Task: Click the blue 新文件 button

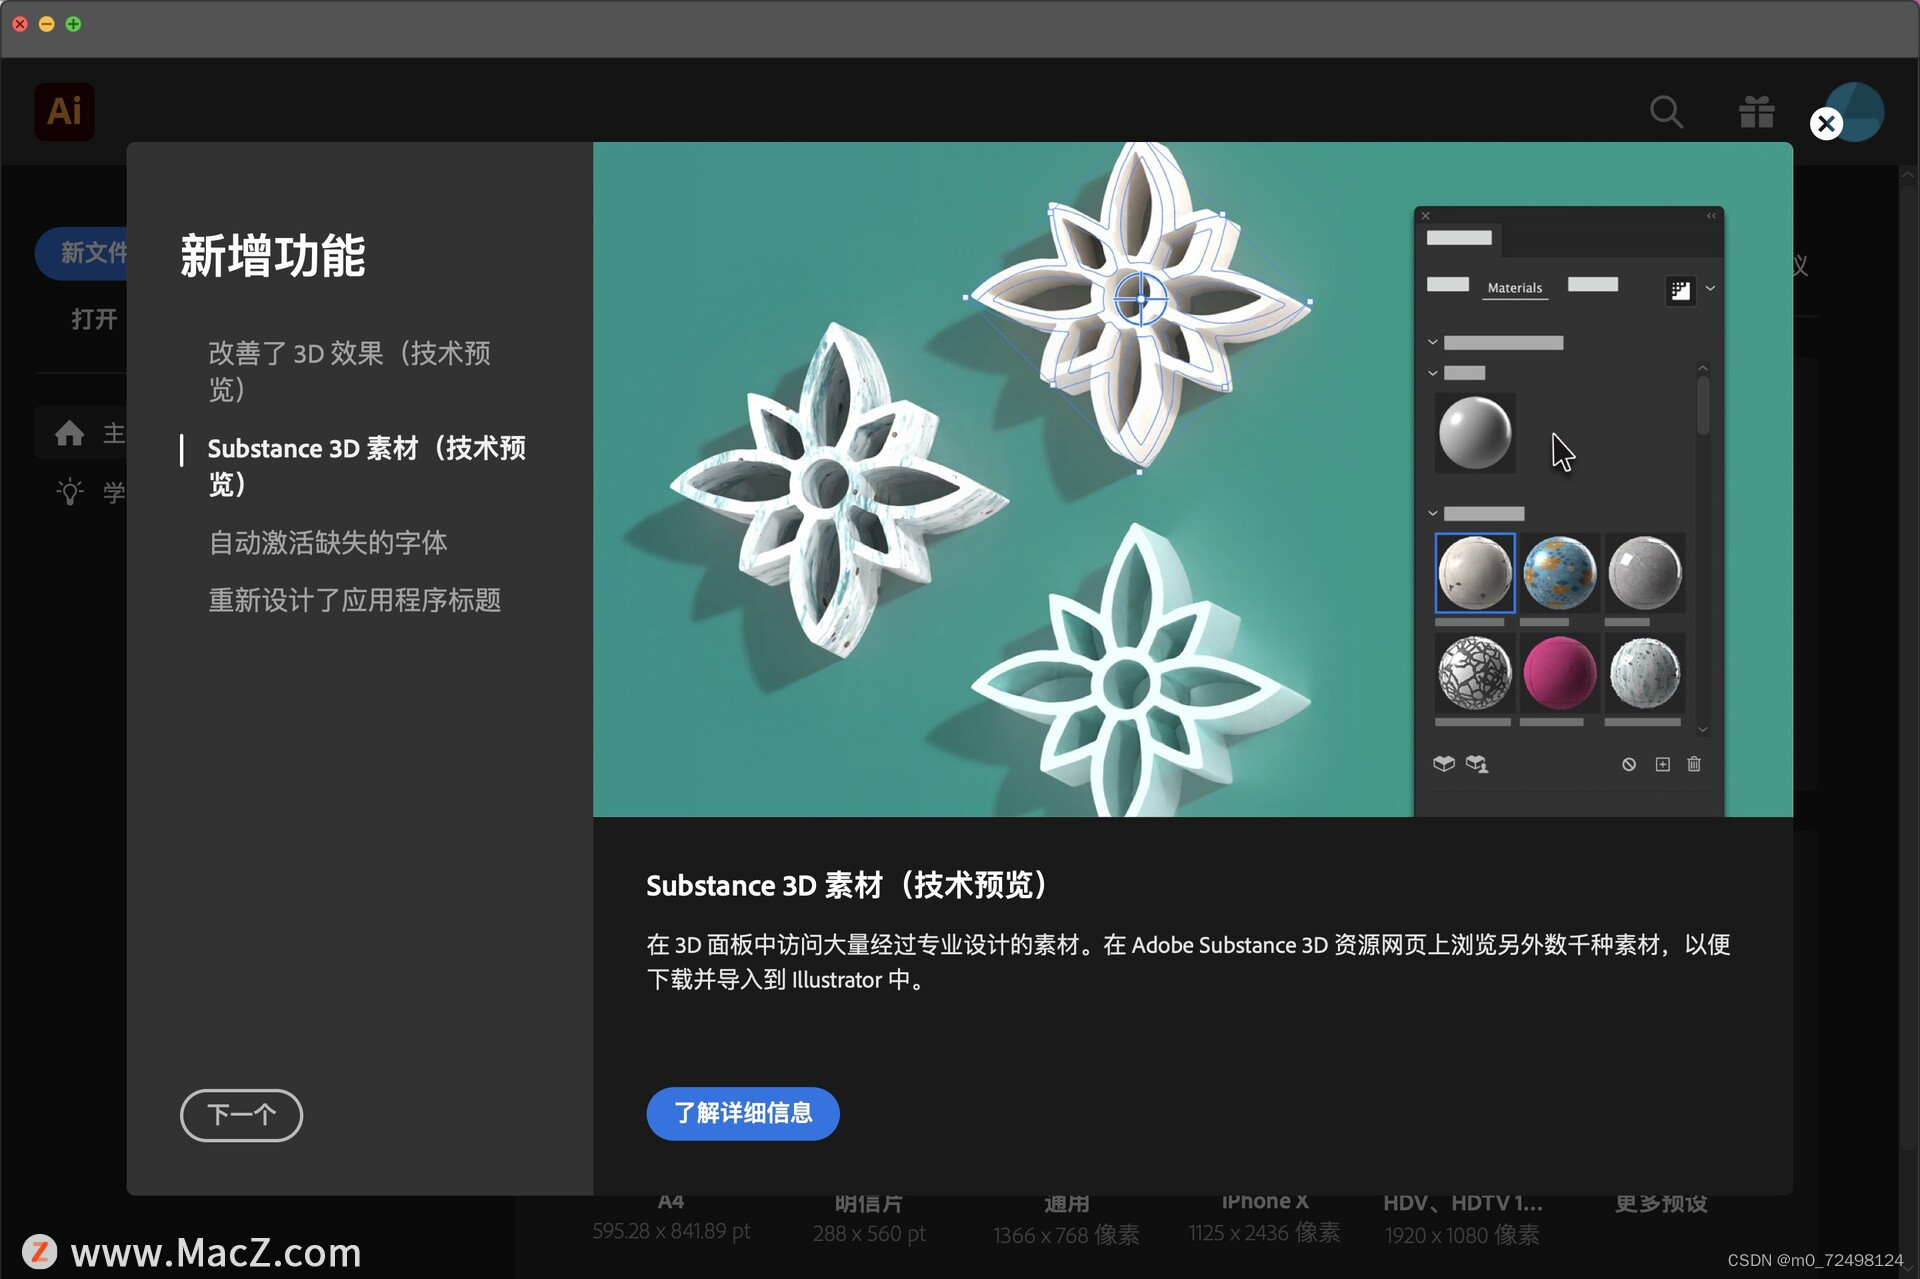Action: [82, 253]
